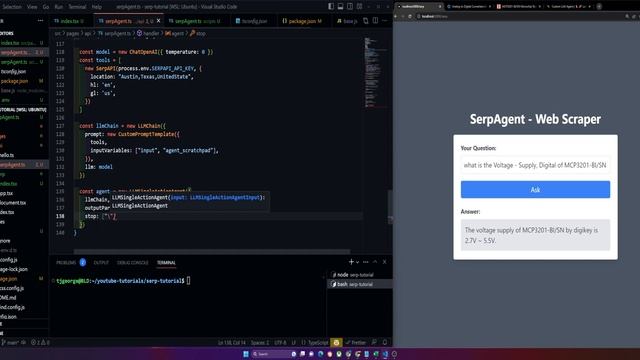Open the Help menu in VS Code
Viewport: 640px width, 360px height.
pyautogui.click(x=96, y=7)
